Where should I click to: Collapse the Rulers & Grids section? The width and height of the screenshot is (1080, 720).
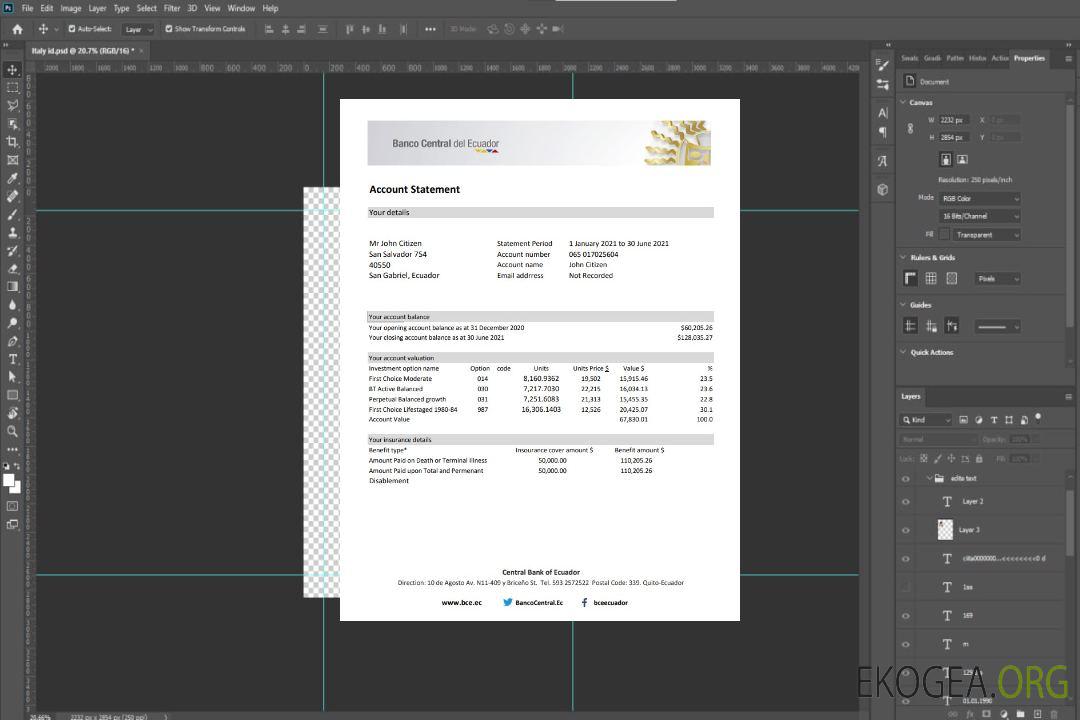point(903,257)
